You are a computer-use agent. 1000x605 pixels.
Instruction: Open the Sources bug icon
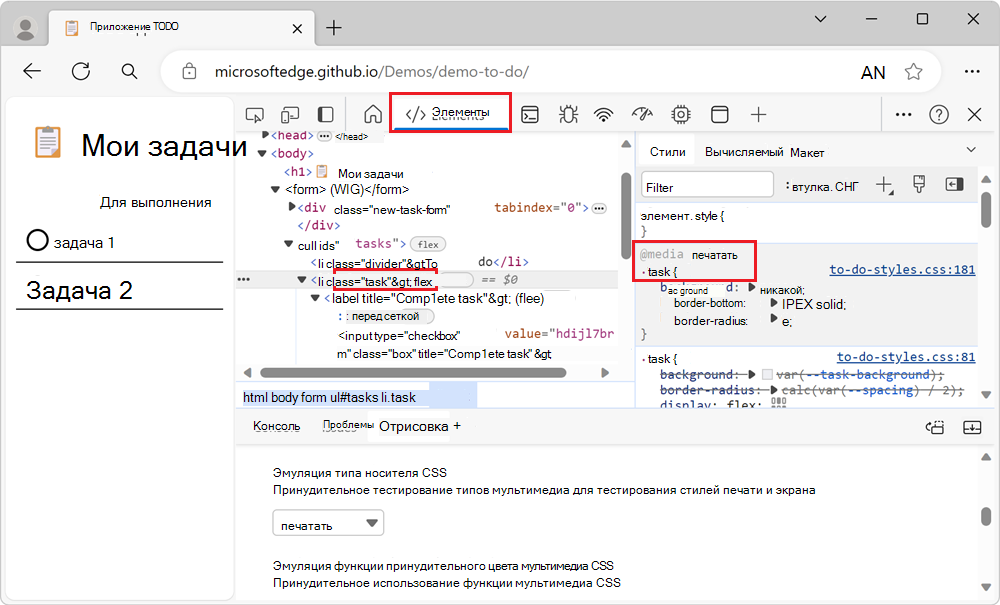pos(568,115)
